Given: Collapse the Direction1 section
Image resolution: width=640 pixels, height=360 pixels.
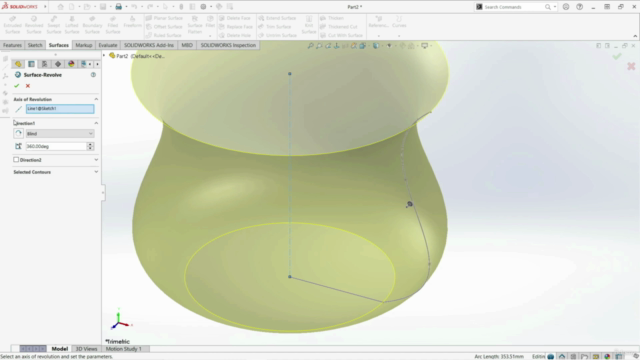Looking at the screenshot, I should point(96,123).
